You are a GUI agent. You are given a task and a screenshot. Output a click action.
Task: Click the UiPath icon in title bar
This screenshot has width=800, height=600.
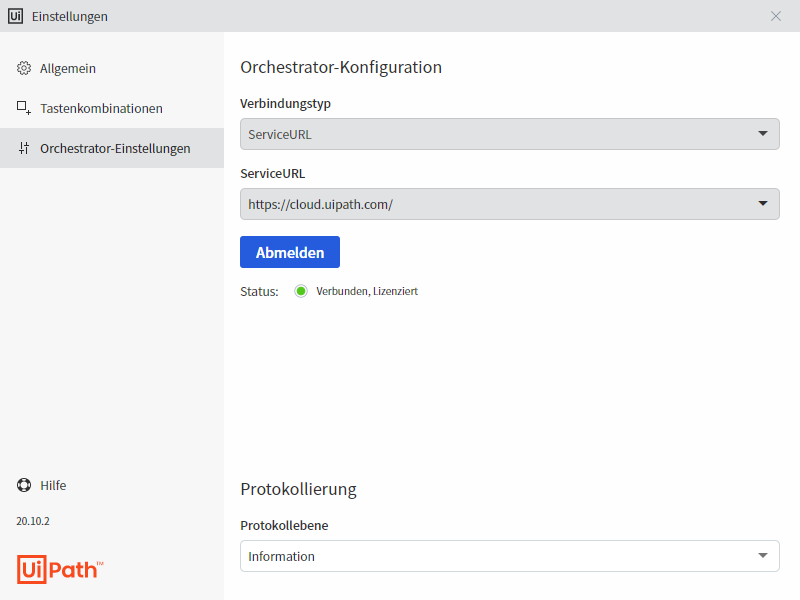16,16
